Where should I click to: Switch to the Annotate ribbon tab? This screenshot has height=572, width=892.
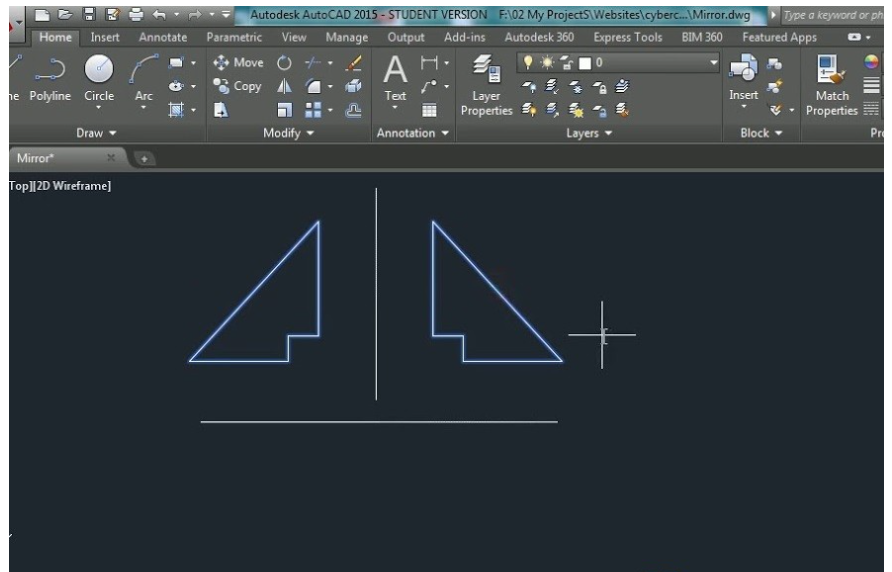pos(162,37)
